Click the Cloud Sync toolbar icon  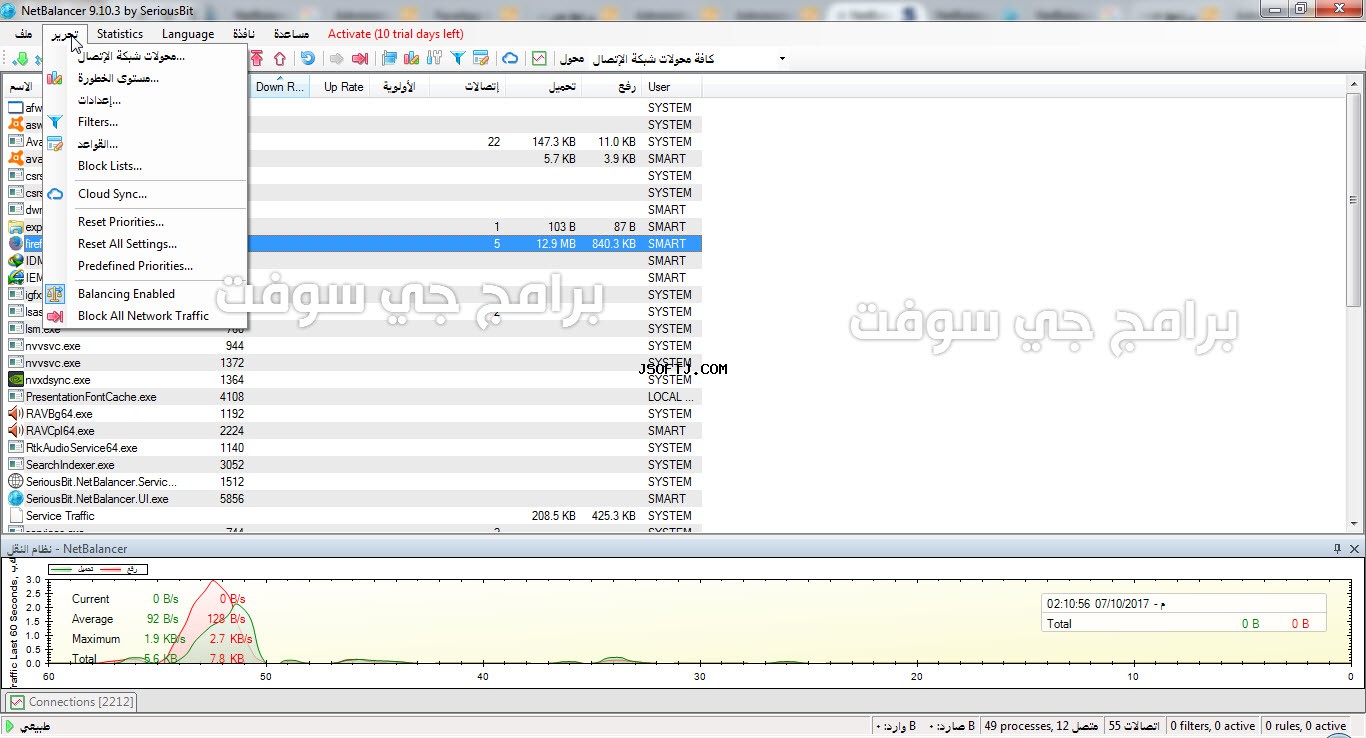pos(510,59)
